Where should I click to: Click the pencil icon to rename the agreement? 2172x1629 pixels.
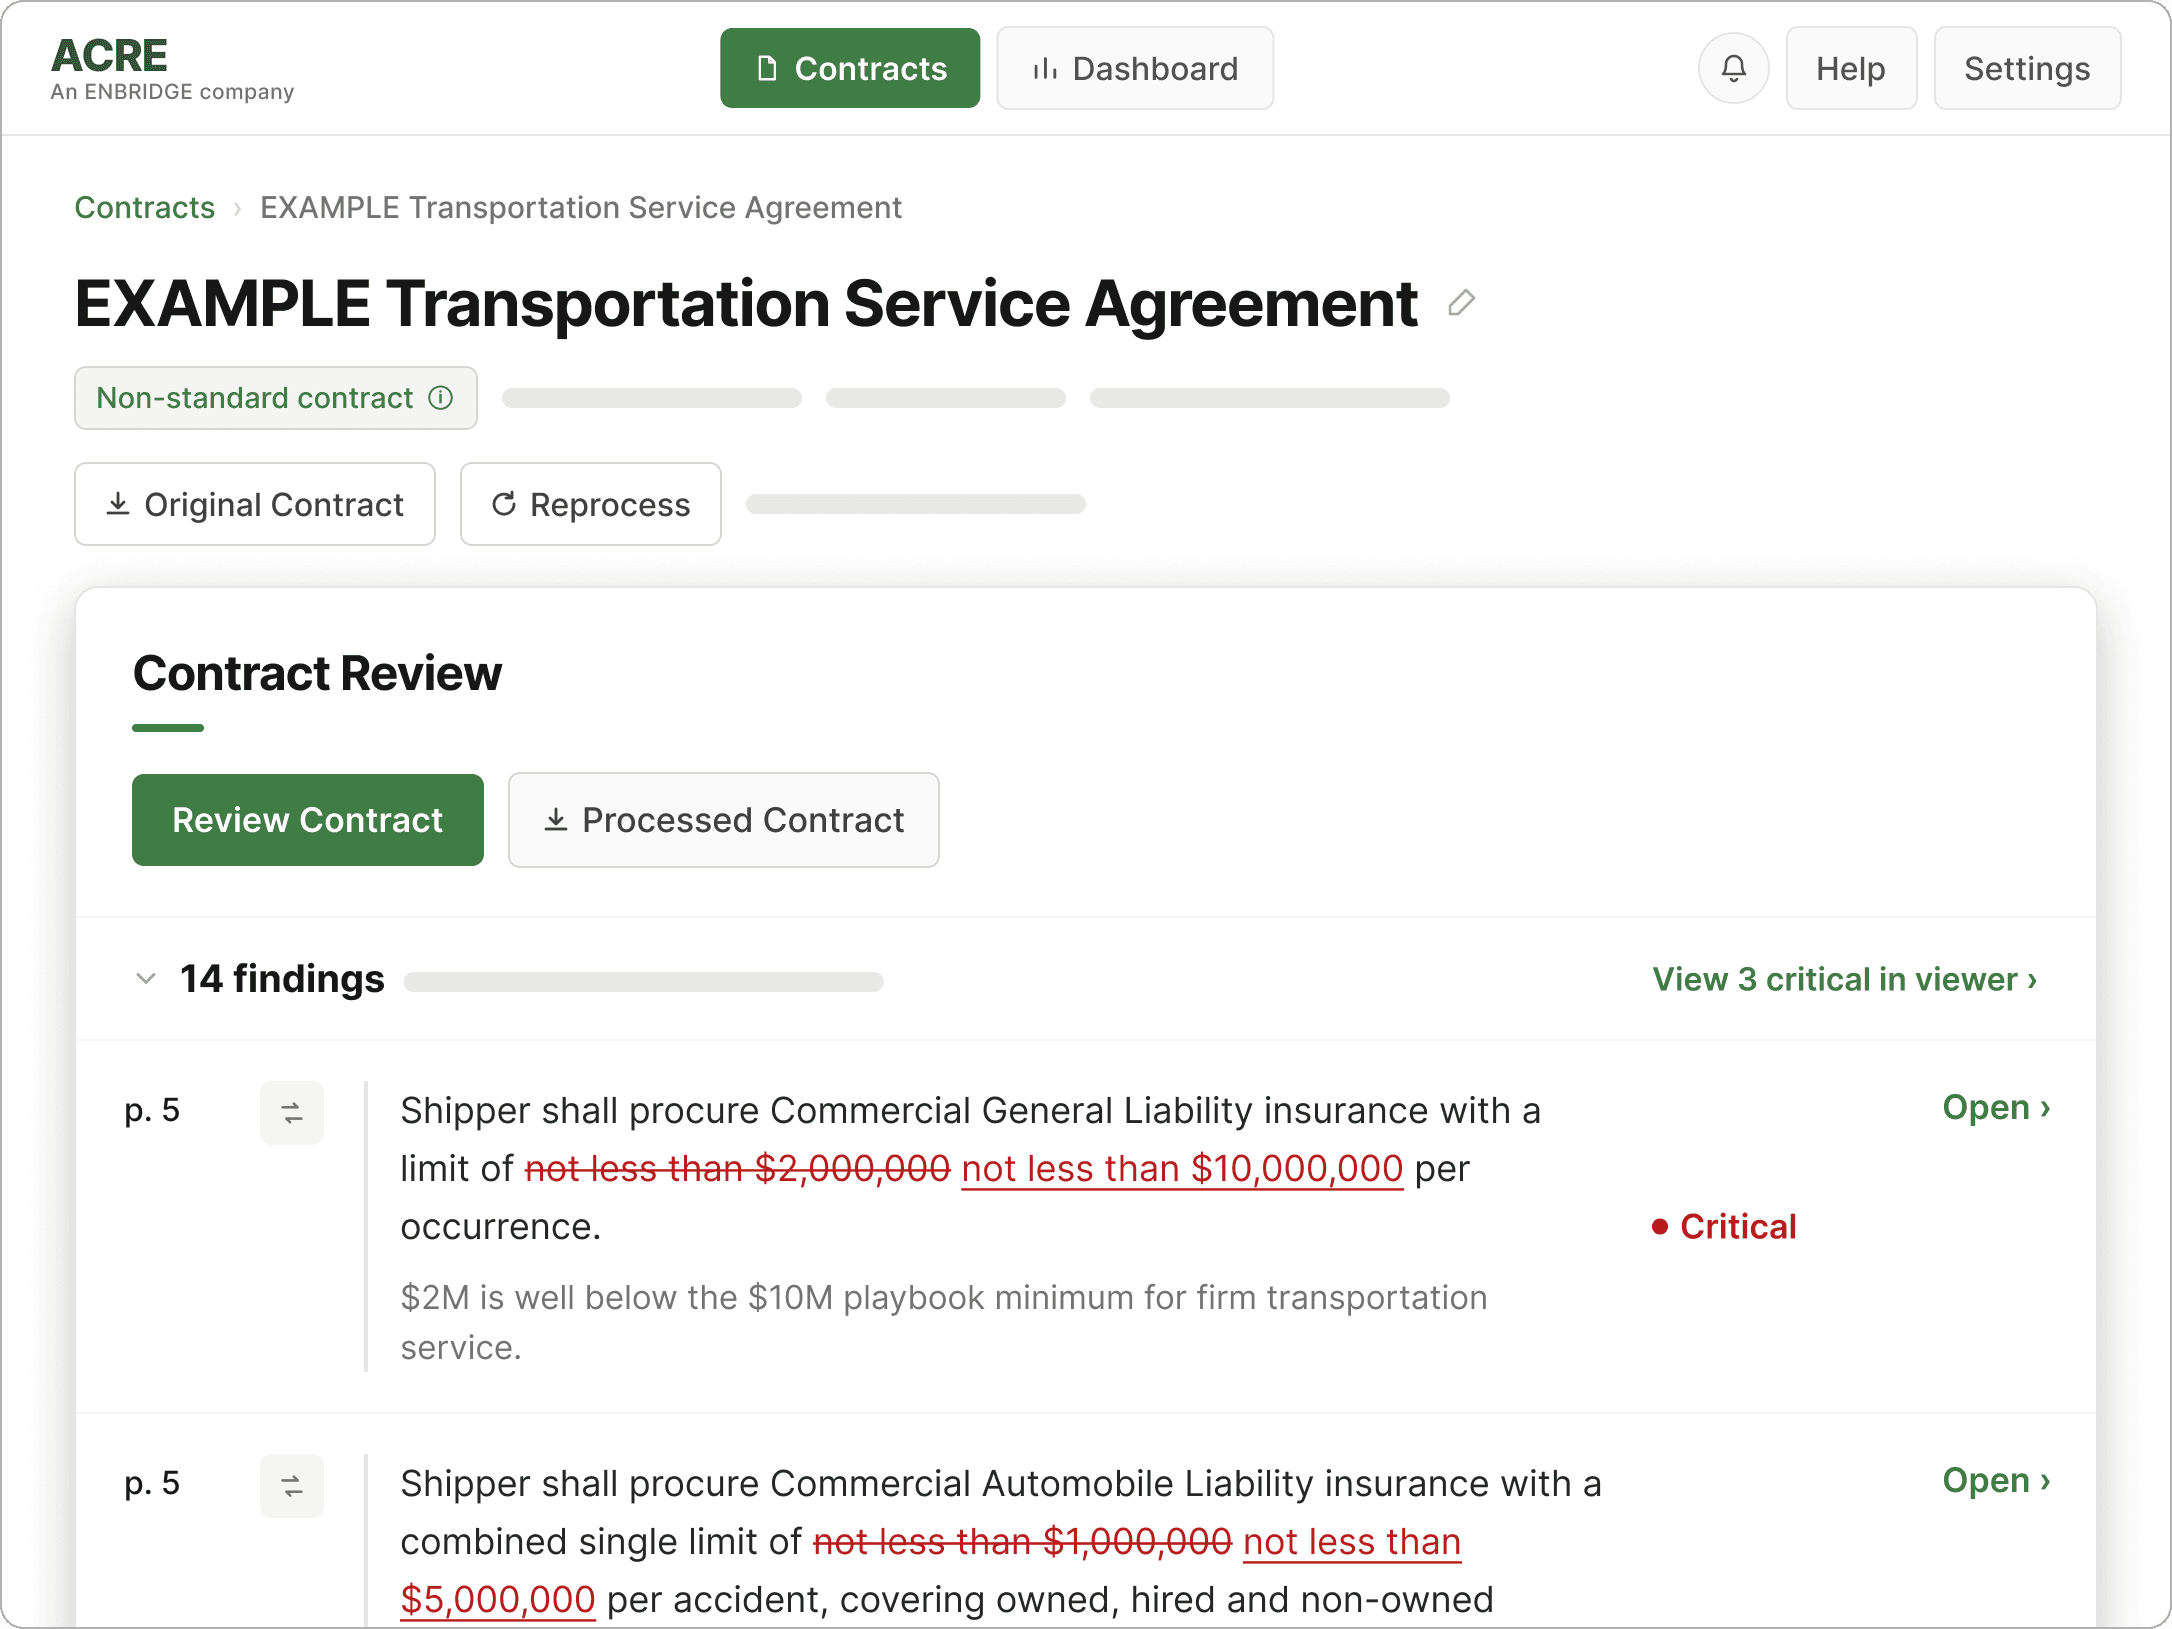coord(1461,303)
